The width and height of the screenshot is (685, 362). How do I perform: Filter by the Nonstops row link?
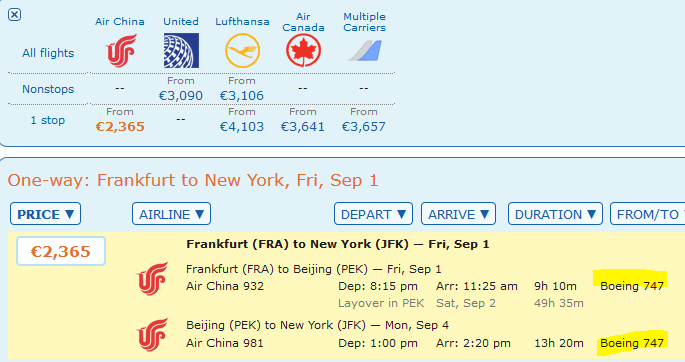[48, 89]
